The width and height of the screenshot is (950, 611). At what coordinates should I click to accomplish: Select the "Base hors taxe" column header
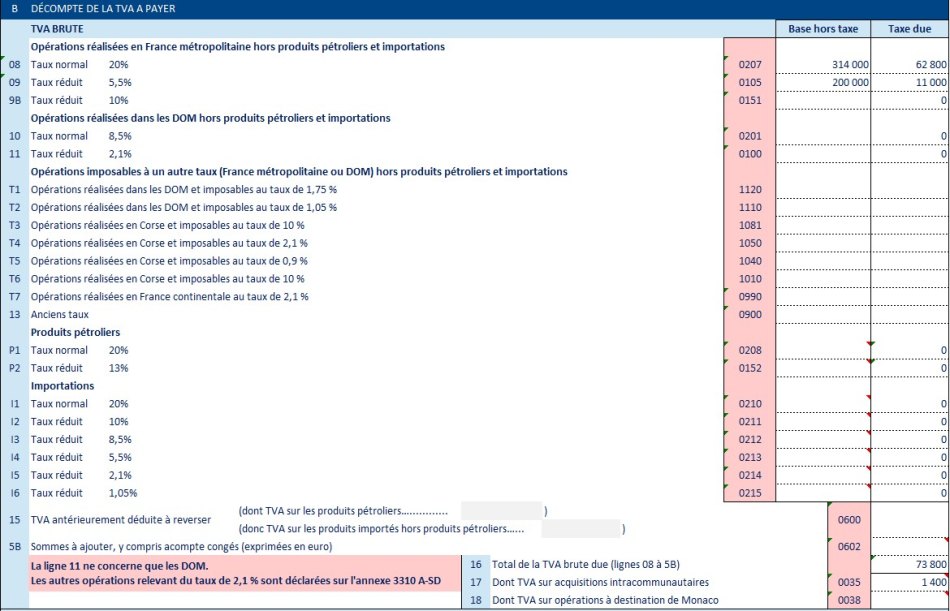click(823, 29)
